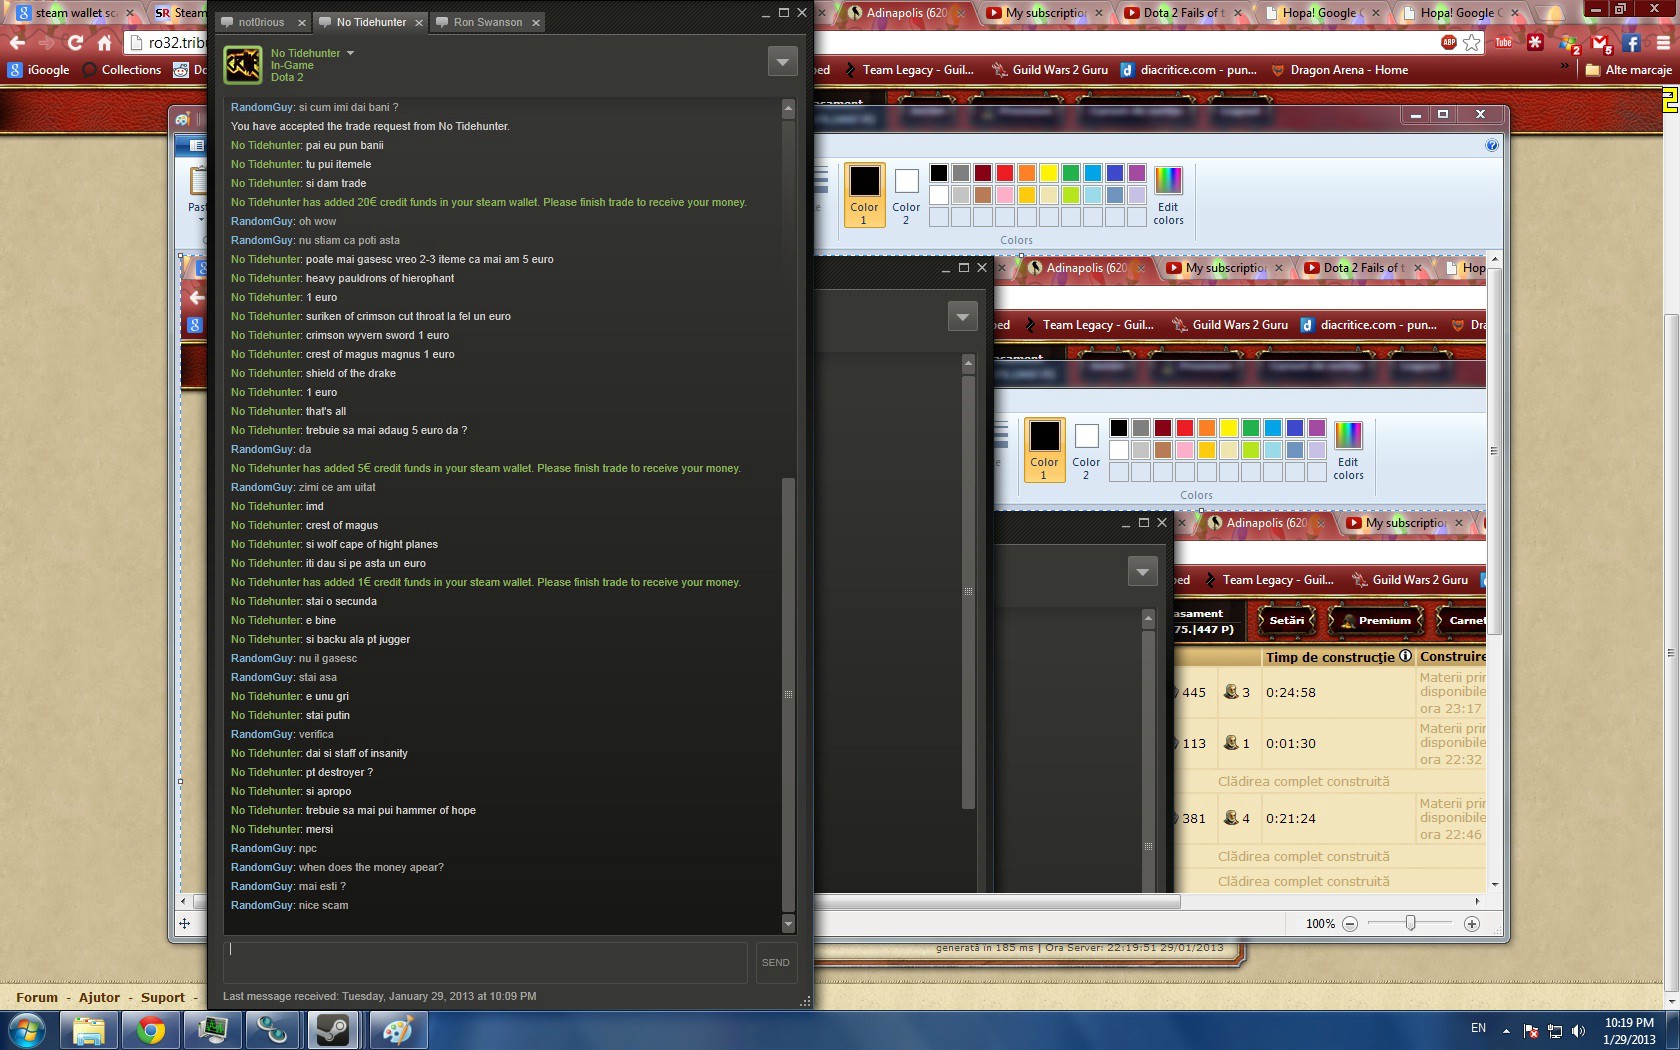Open the Dragon Arena - Home bookmark
This screenshot has height=1050, width=1680.
[x=1348, y=70]
